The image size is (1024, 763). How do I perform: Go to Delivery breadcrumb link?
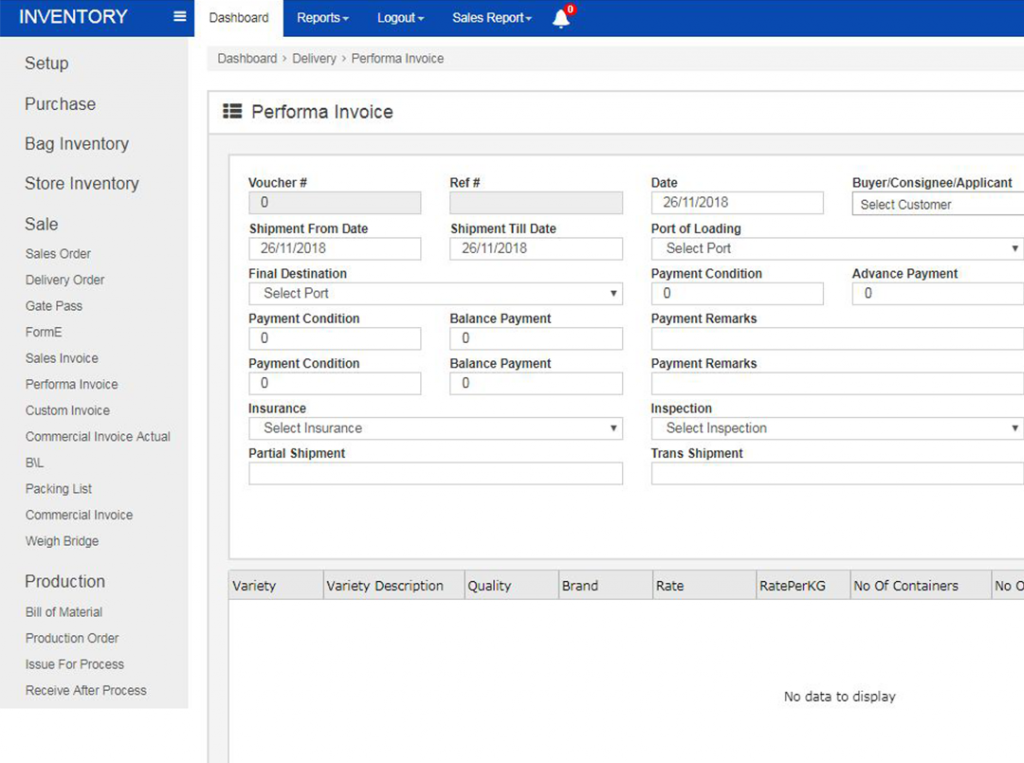coord(314,59)
